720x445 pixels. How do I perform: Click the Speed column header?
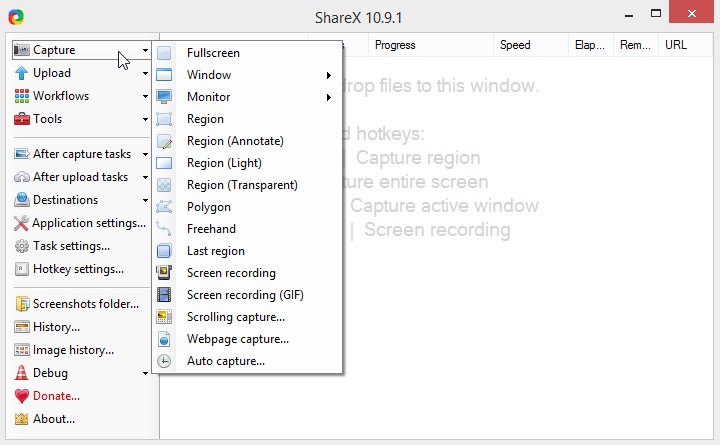point(531,45)
